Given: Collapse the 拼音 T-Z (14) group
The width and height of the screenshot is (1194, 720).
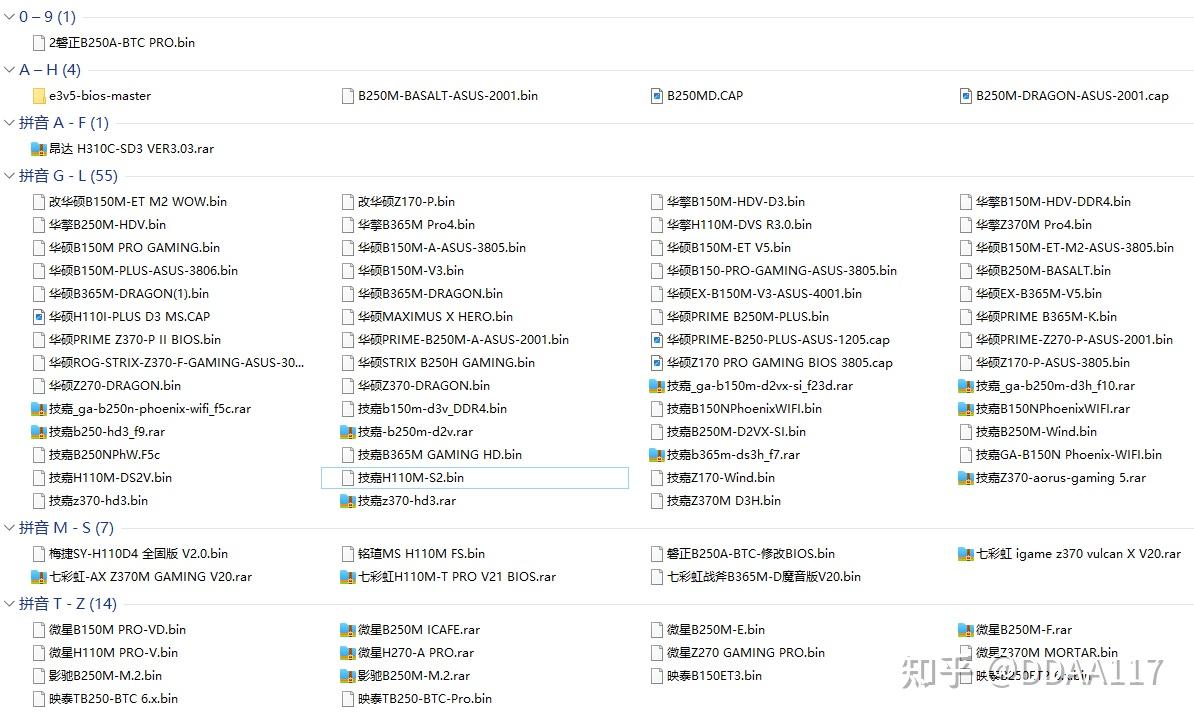Looking at the screenshot, I should pyautogui.click(x=8, y=604).
